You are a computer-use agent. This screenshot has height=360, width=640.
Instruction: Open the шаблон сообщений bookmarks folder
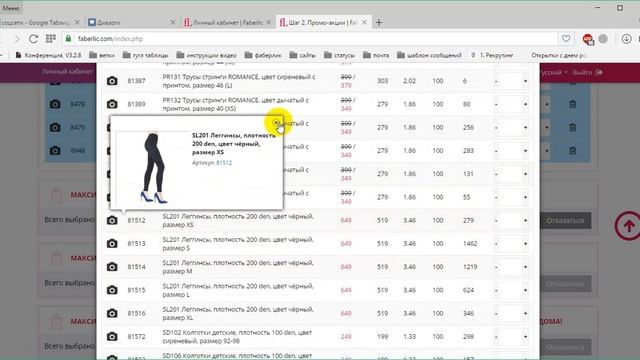click(429, 55)
